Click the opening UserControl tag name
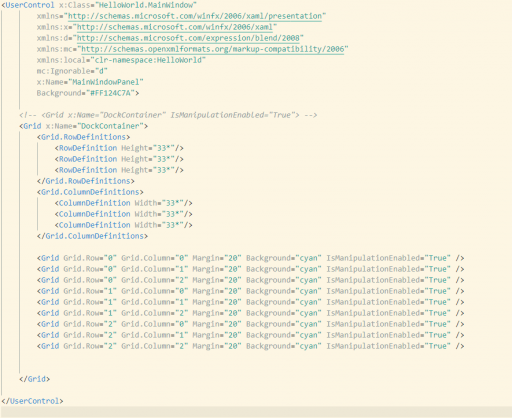Viewport: 512px width, 418px height. pyautogui.click(x=30, y=5)
